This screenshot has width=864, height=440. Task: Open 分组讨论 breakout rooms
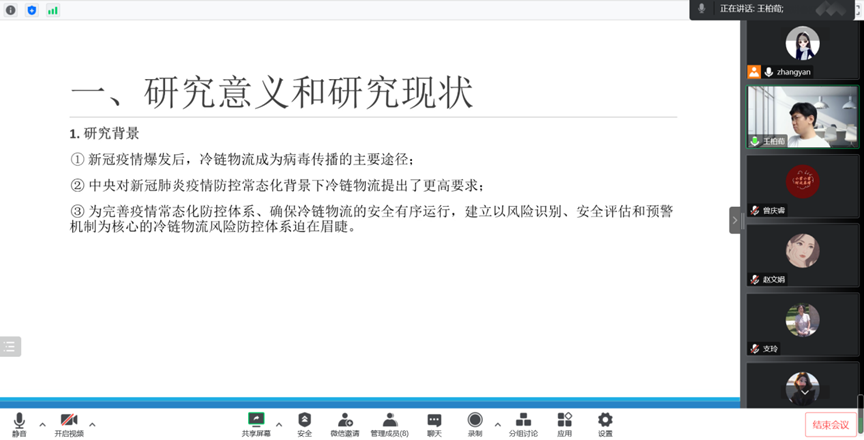(x=522, y=423)
